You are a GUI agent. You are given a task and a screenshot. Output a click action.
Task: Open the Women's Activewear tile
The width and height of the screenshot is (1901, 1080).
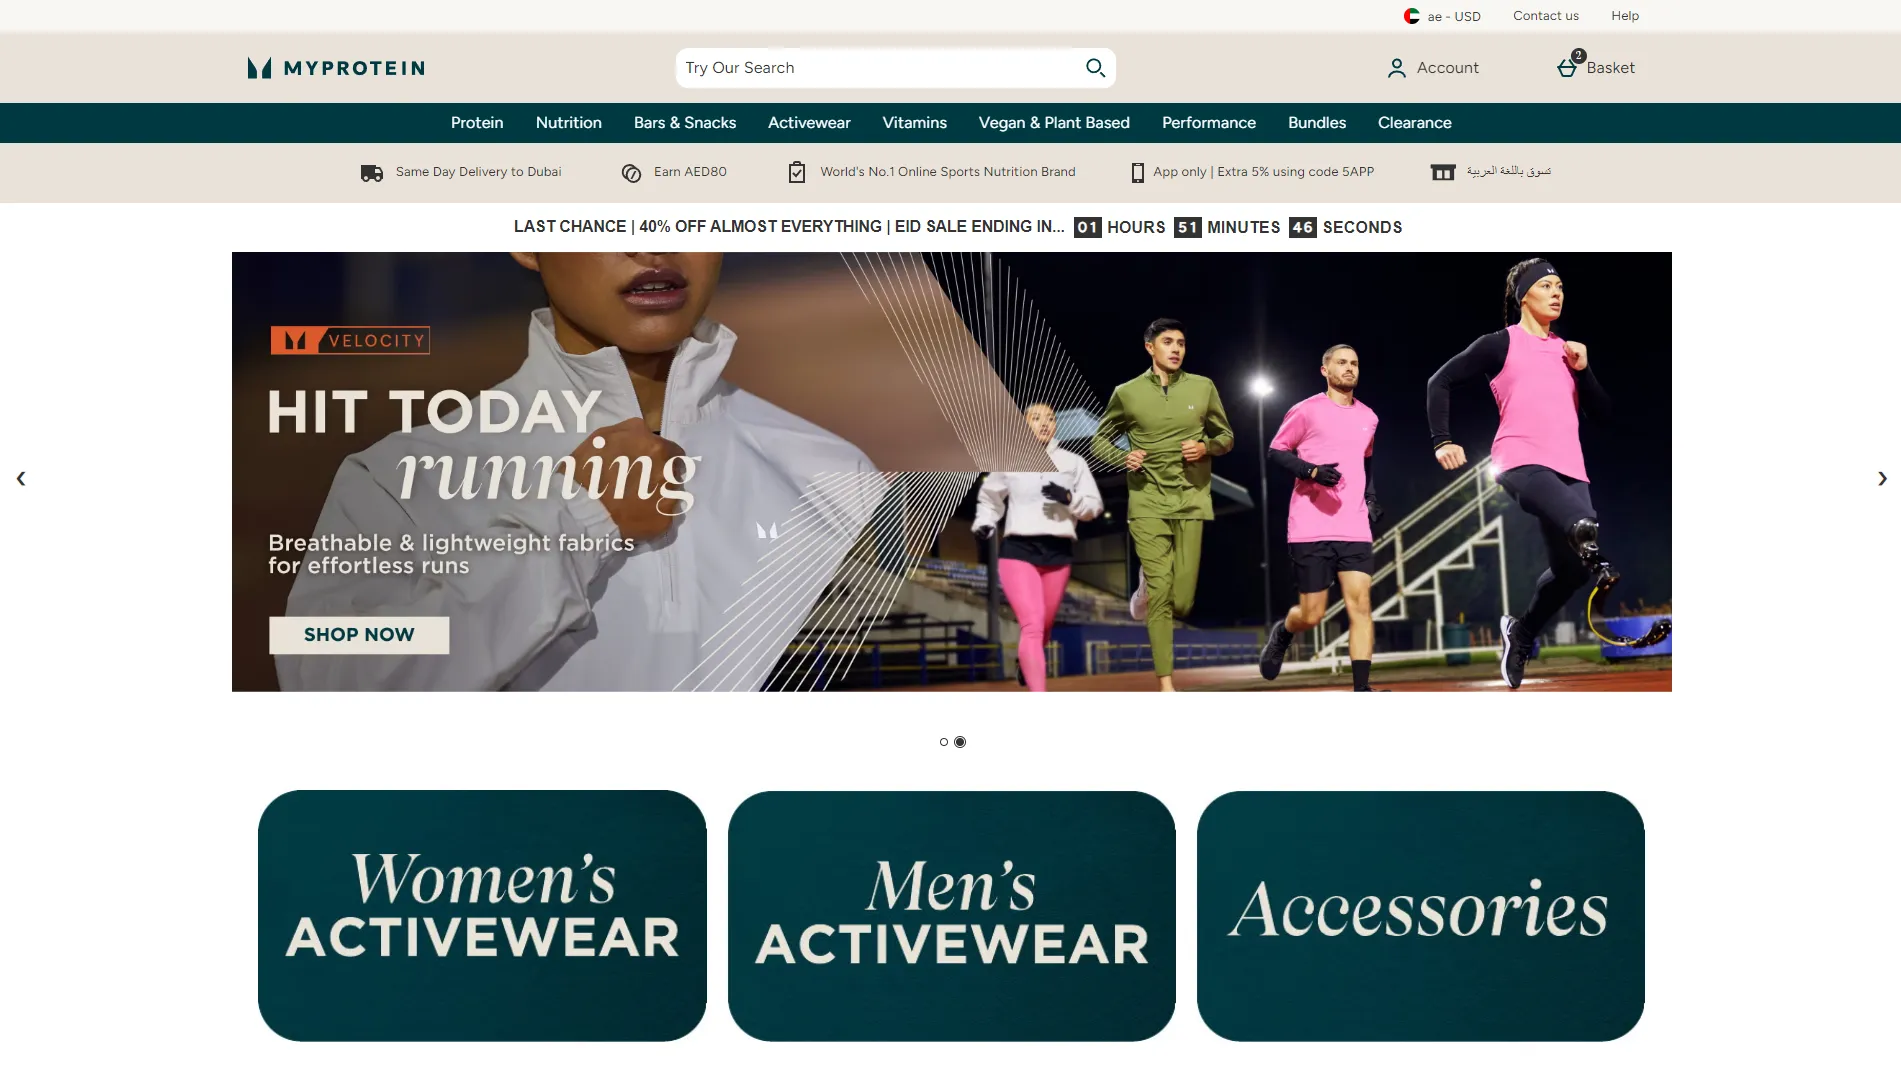click(x=482, y=916)
